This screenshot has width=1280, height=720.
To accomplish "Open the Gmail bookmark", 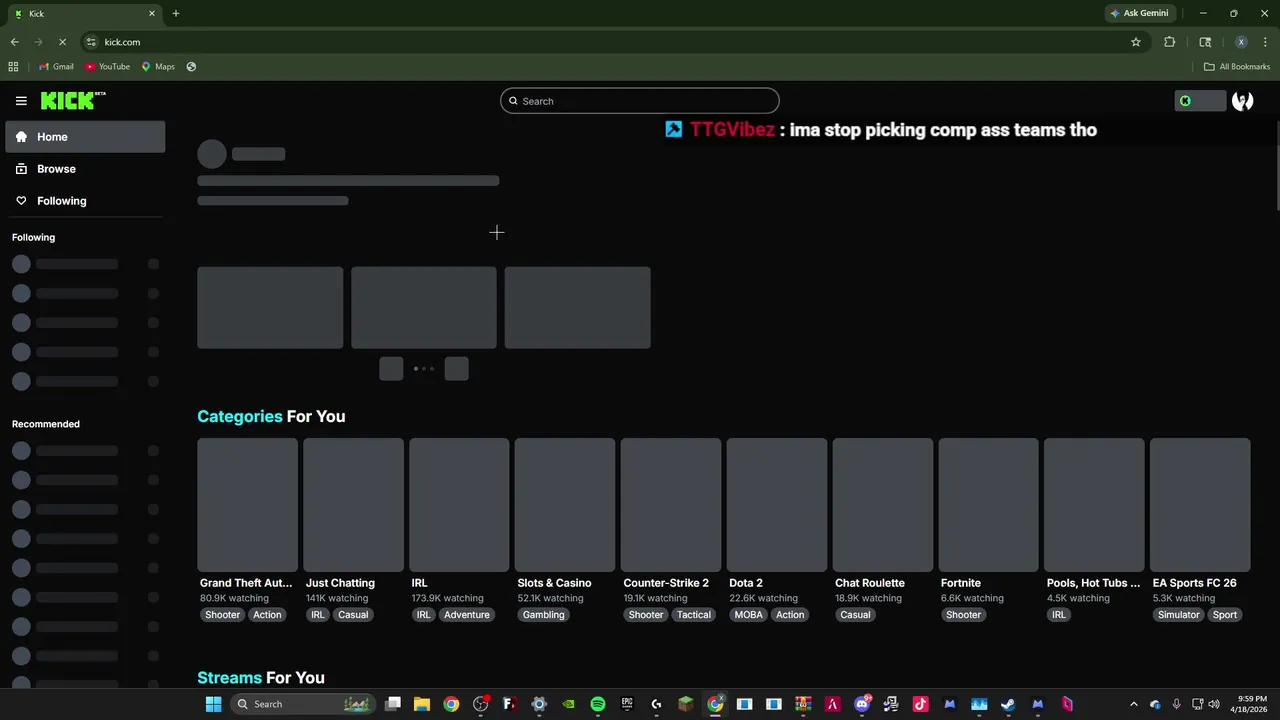I will coord(56,67).
